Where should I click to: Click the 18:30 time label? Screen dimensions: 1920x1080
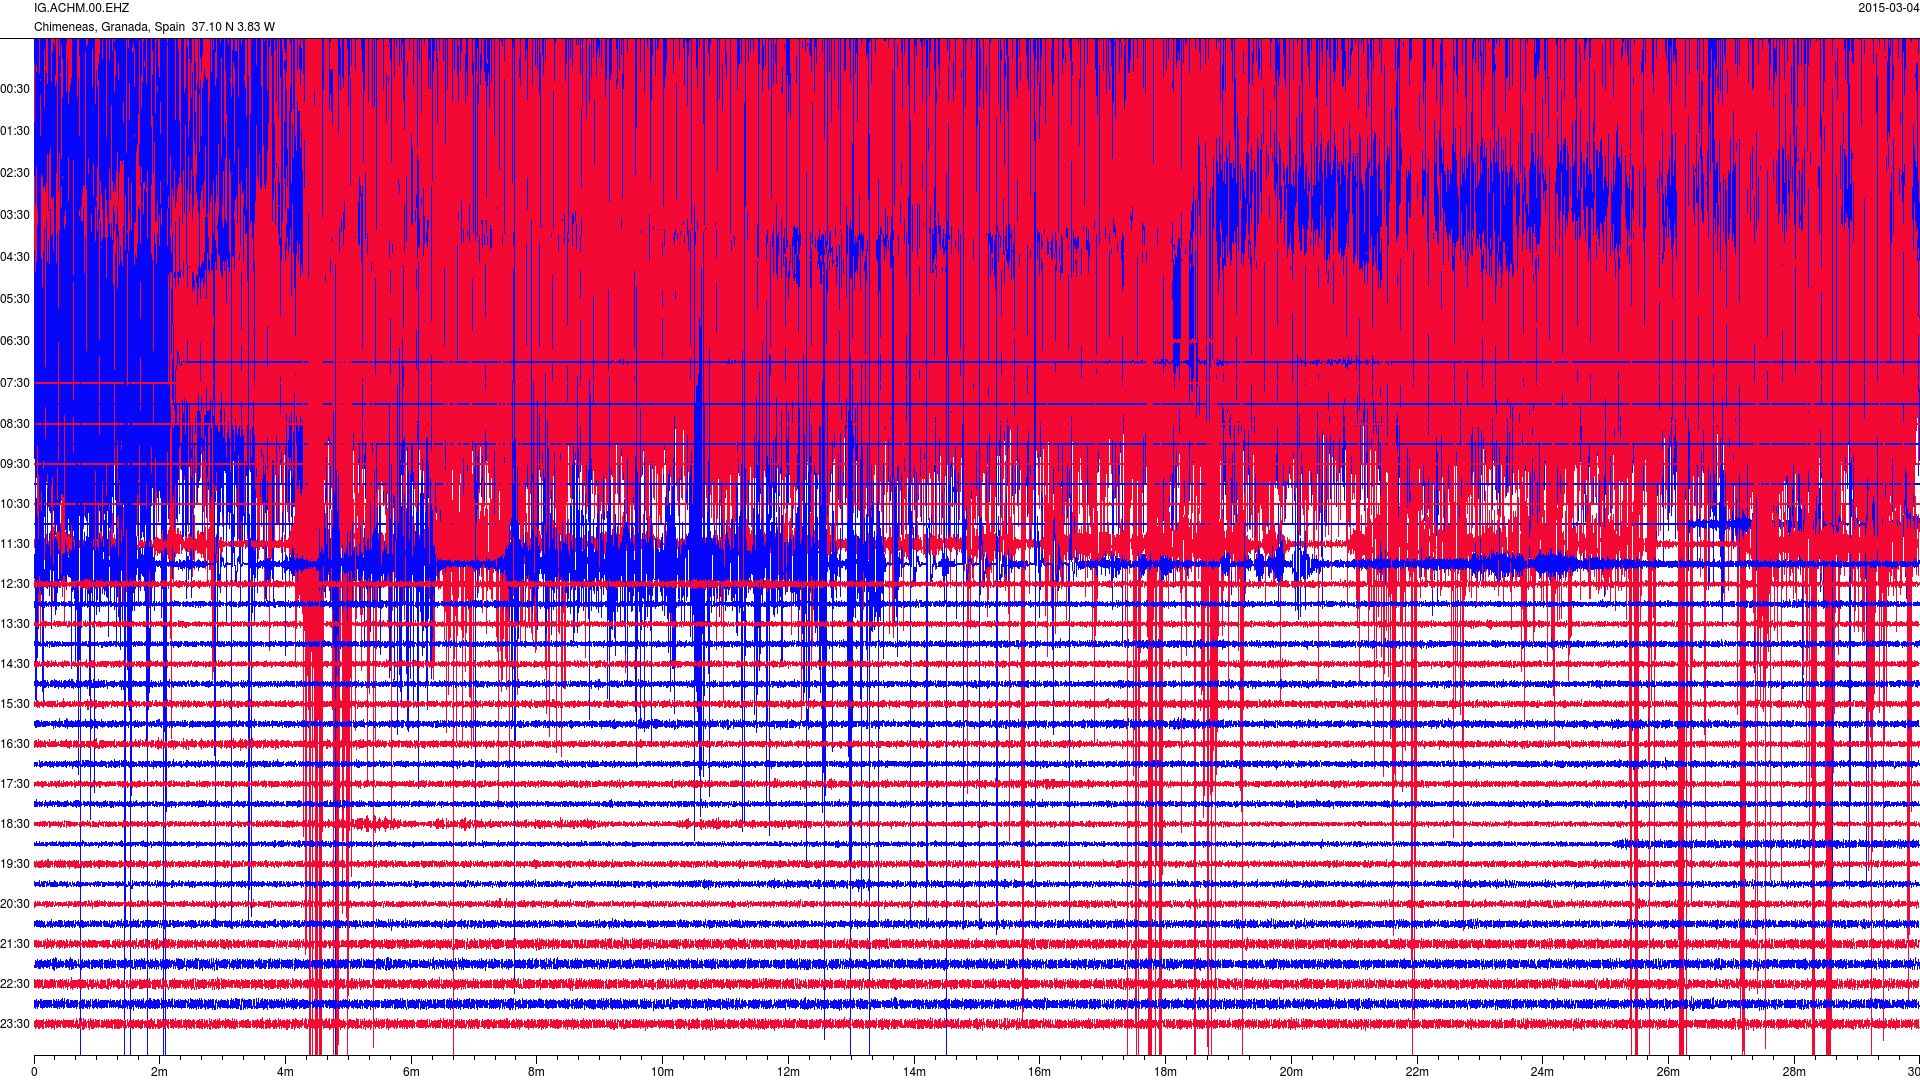click(15, 824)
